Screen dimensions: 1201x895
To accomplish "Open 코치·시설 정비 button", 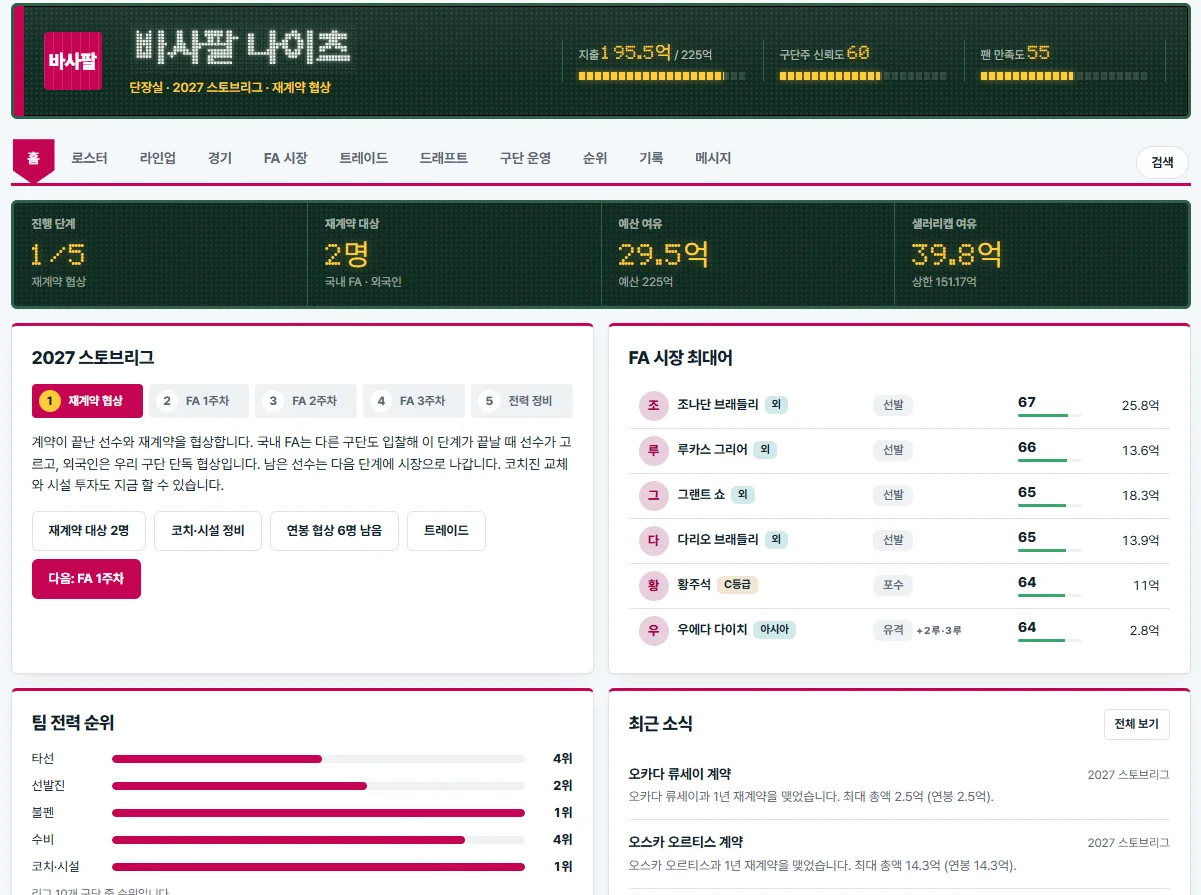I will (x=207, y=531).
